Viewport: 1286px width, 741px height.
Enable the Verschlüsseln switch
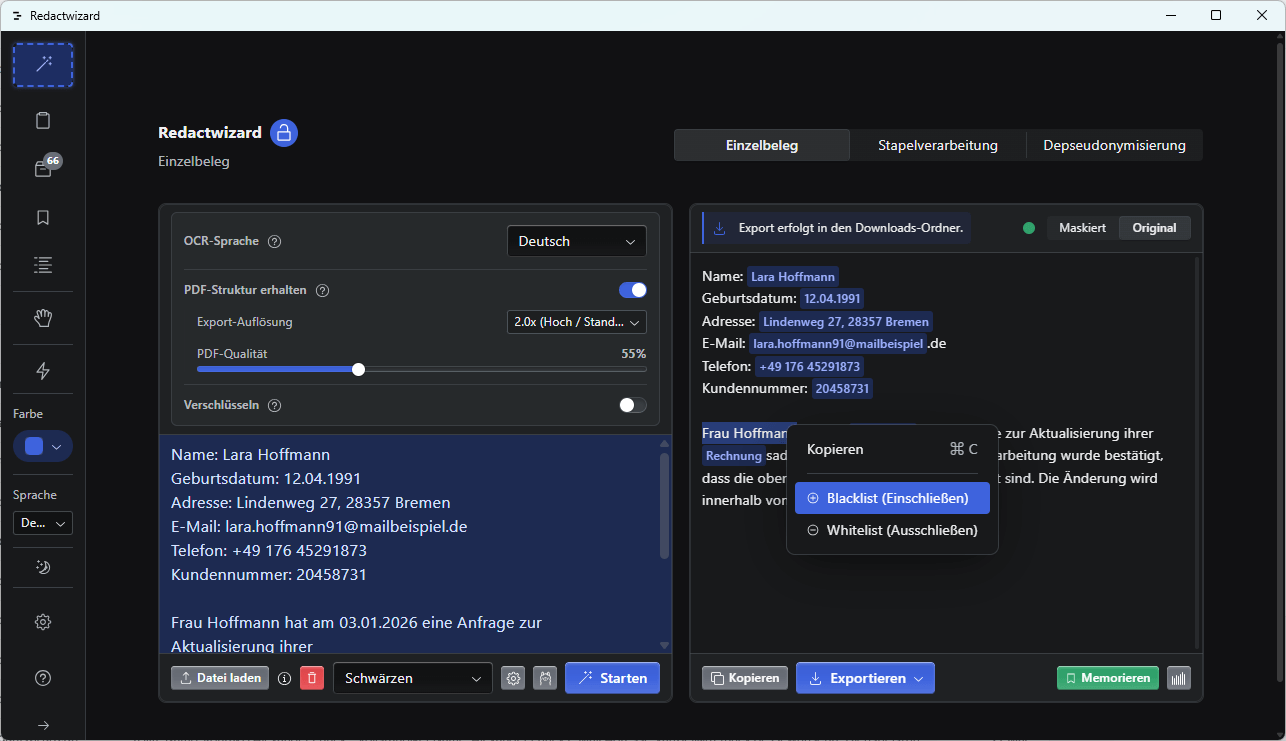coord(633,405)
